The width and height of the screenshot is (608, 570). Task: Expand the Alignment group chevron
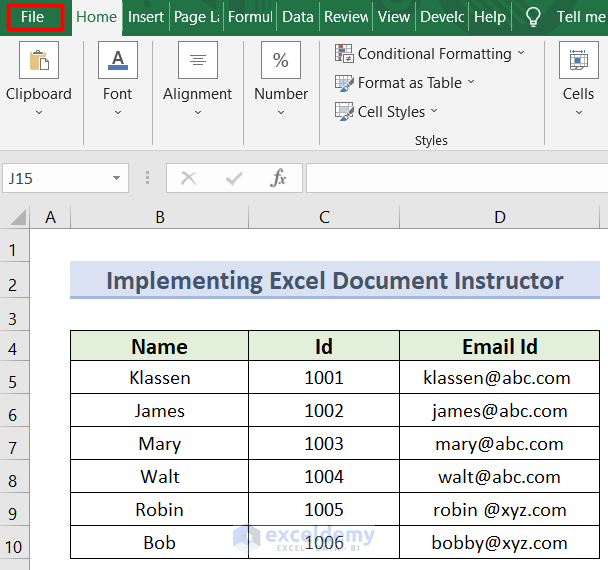pyautogui.click(x=198, y=112)
